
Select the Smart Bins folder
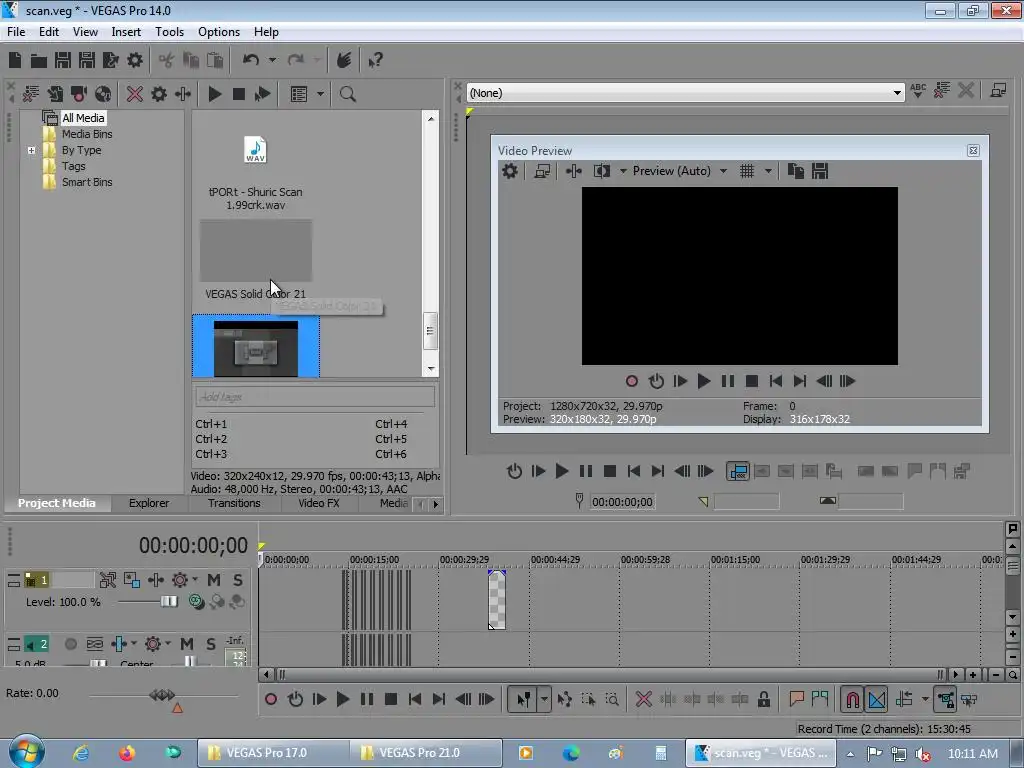87,182
